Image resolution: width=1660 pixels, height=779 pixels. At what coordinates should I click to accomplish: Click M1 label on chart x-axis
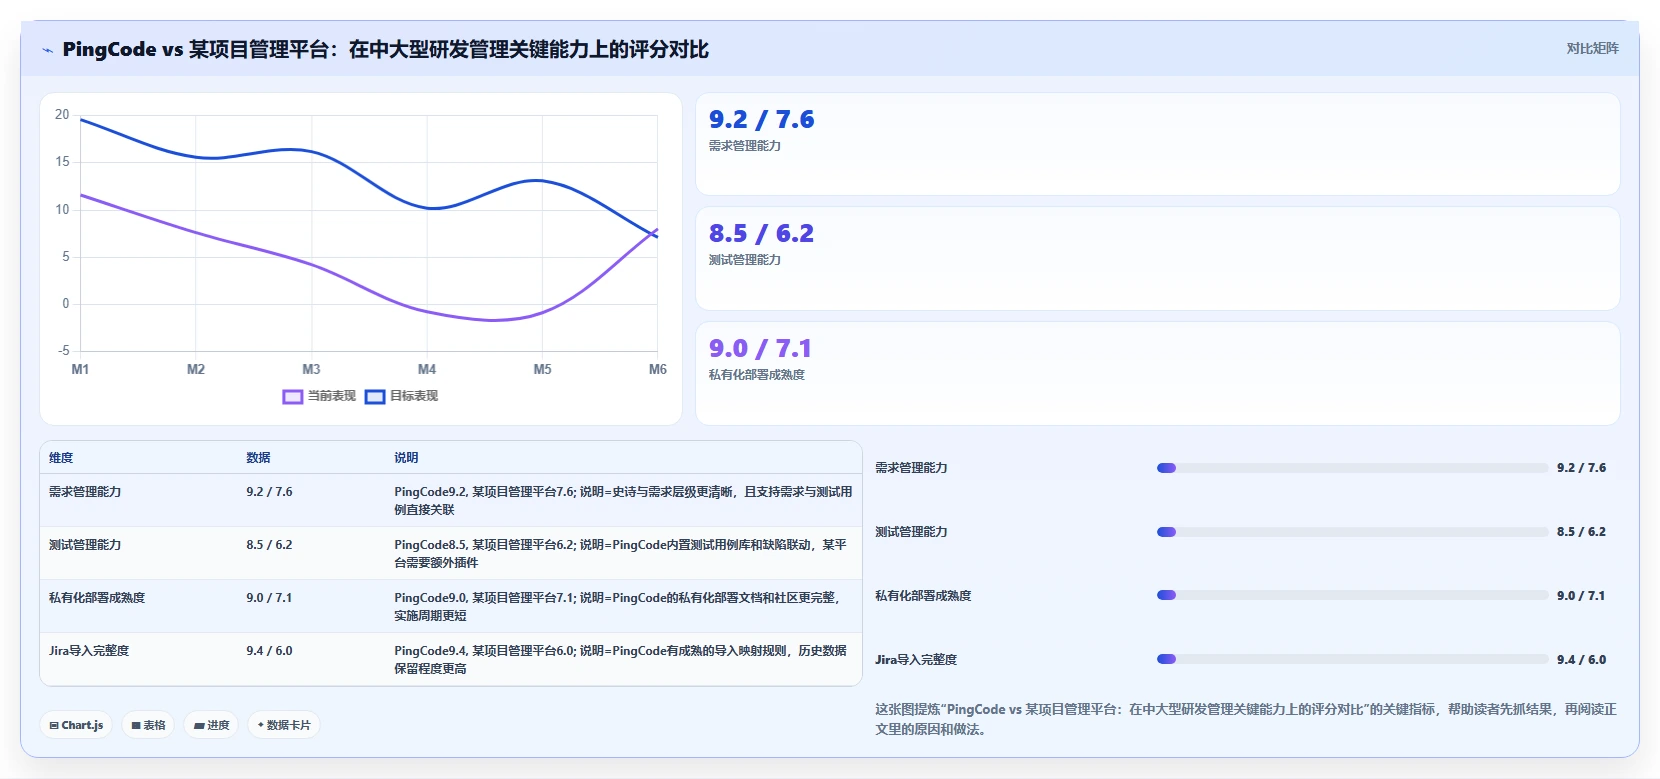(x=80, y=370)
